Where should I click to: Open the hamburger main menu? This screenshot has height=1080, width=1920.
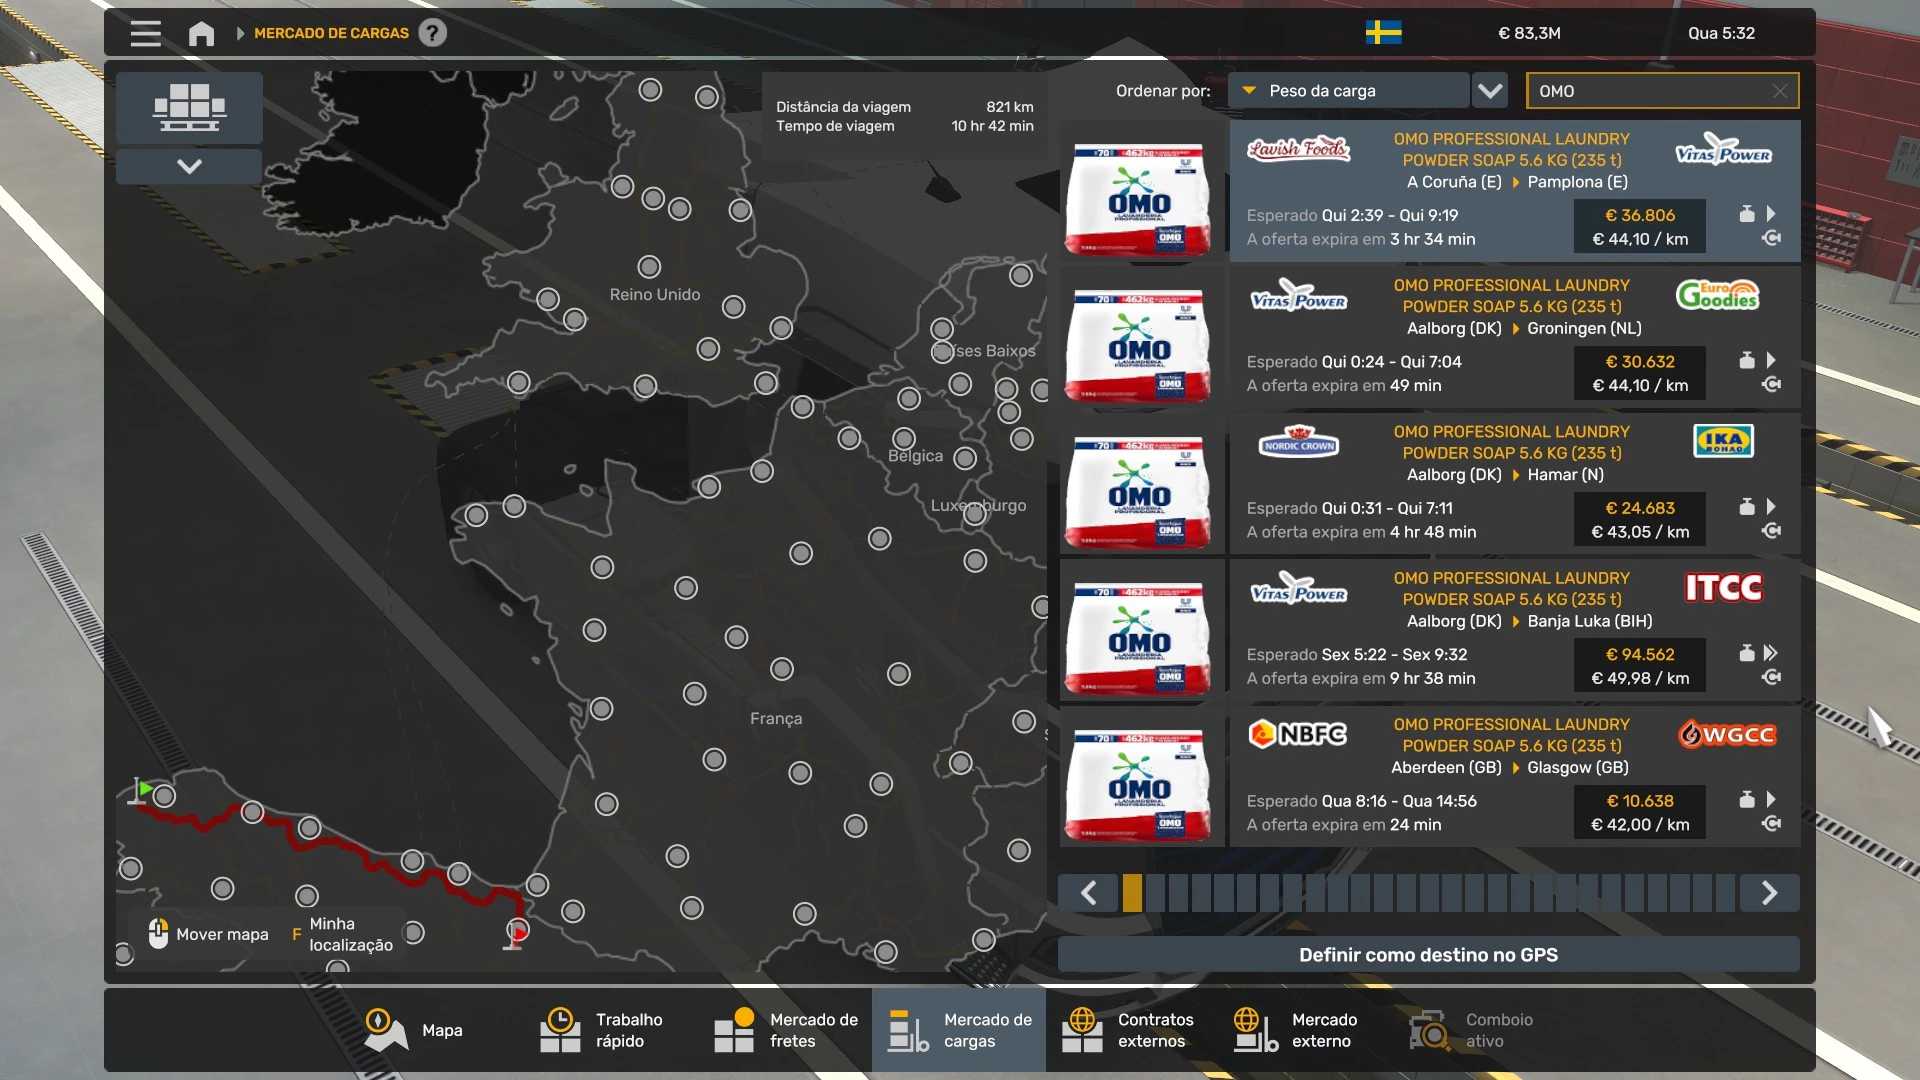tap(145, 33)
